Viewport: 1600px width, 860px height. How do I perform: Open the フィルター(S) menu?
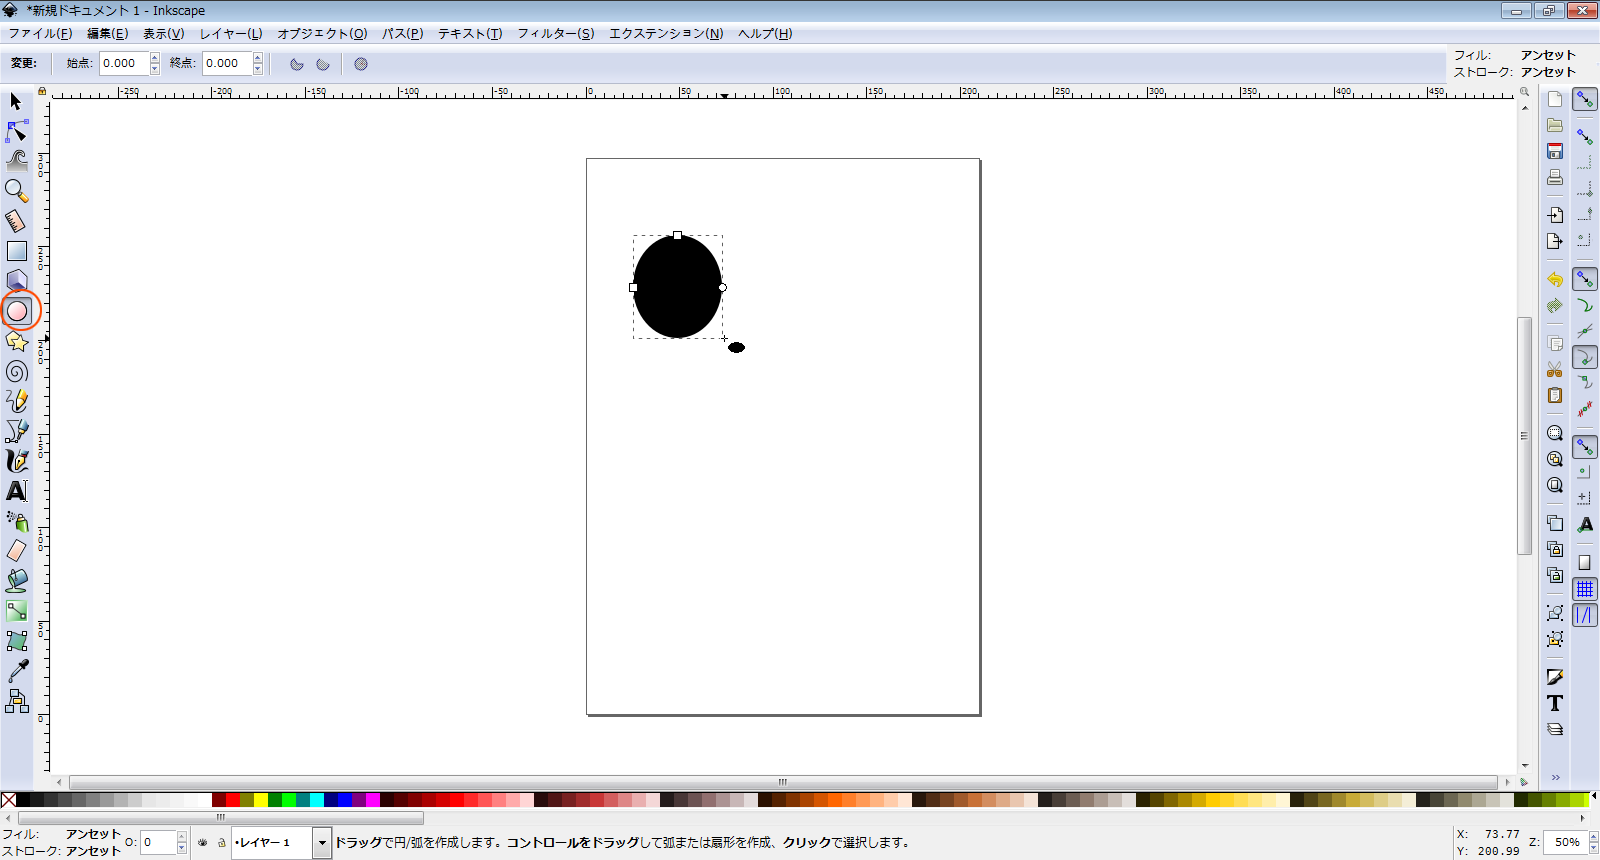(555, 33)
